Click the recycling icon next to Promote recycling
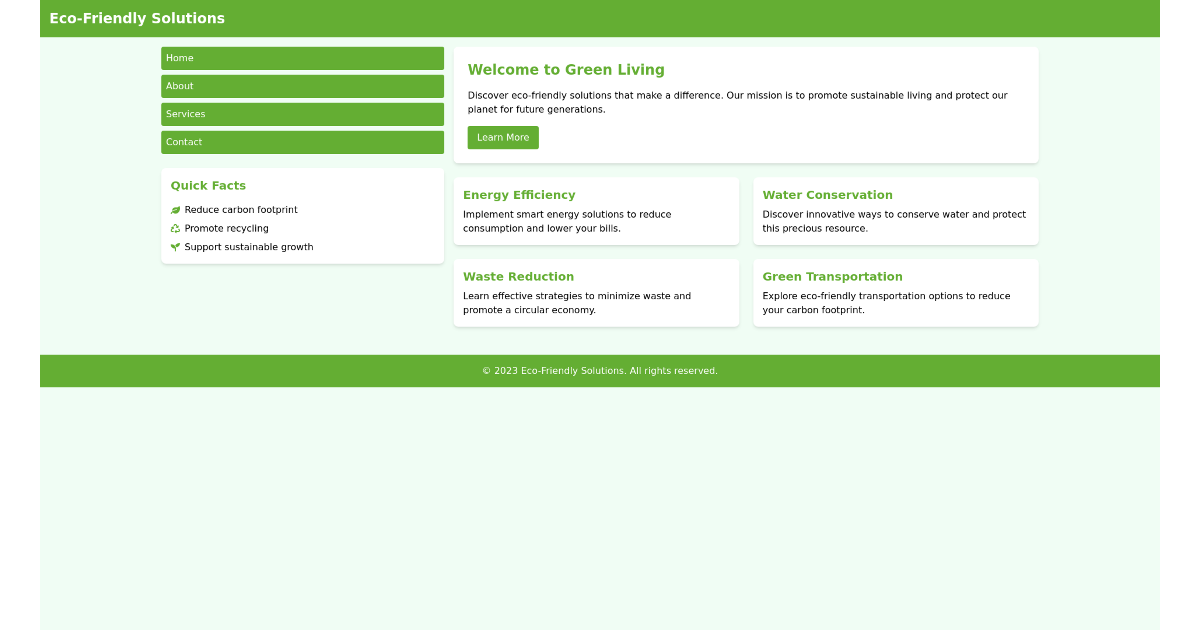The height and width of the screenshot is (630, 1200). 176,228
